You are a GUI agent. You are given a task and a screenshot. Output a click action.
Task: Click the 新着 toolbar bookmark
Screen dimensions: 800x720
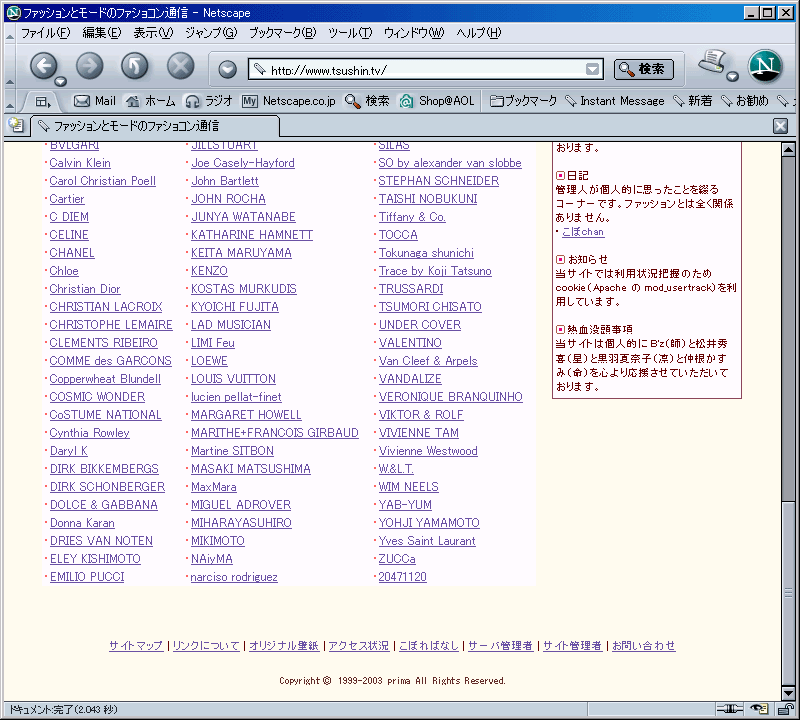pos(692,101)
